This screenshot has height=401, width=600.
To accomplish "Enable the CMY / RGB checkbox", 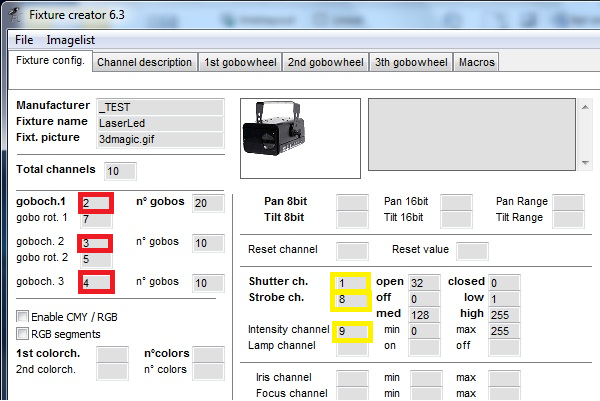I will 23,317.
